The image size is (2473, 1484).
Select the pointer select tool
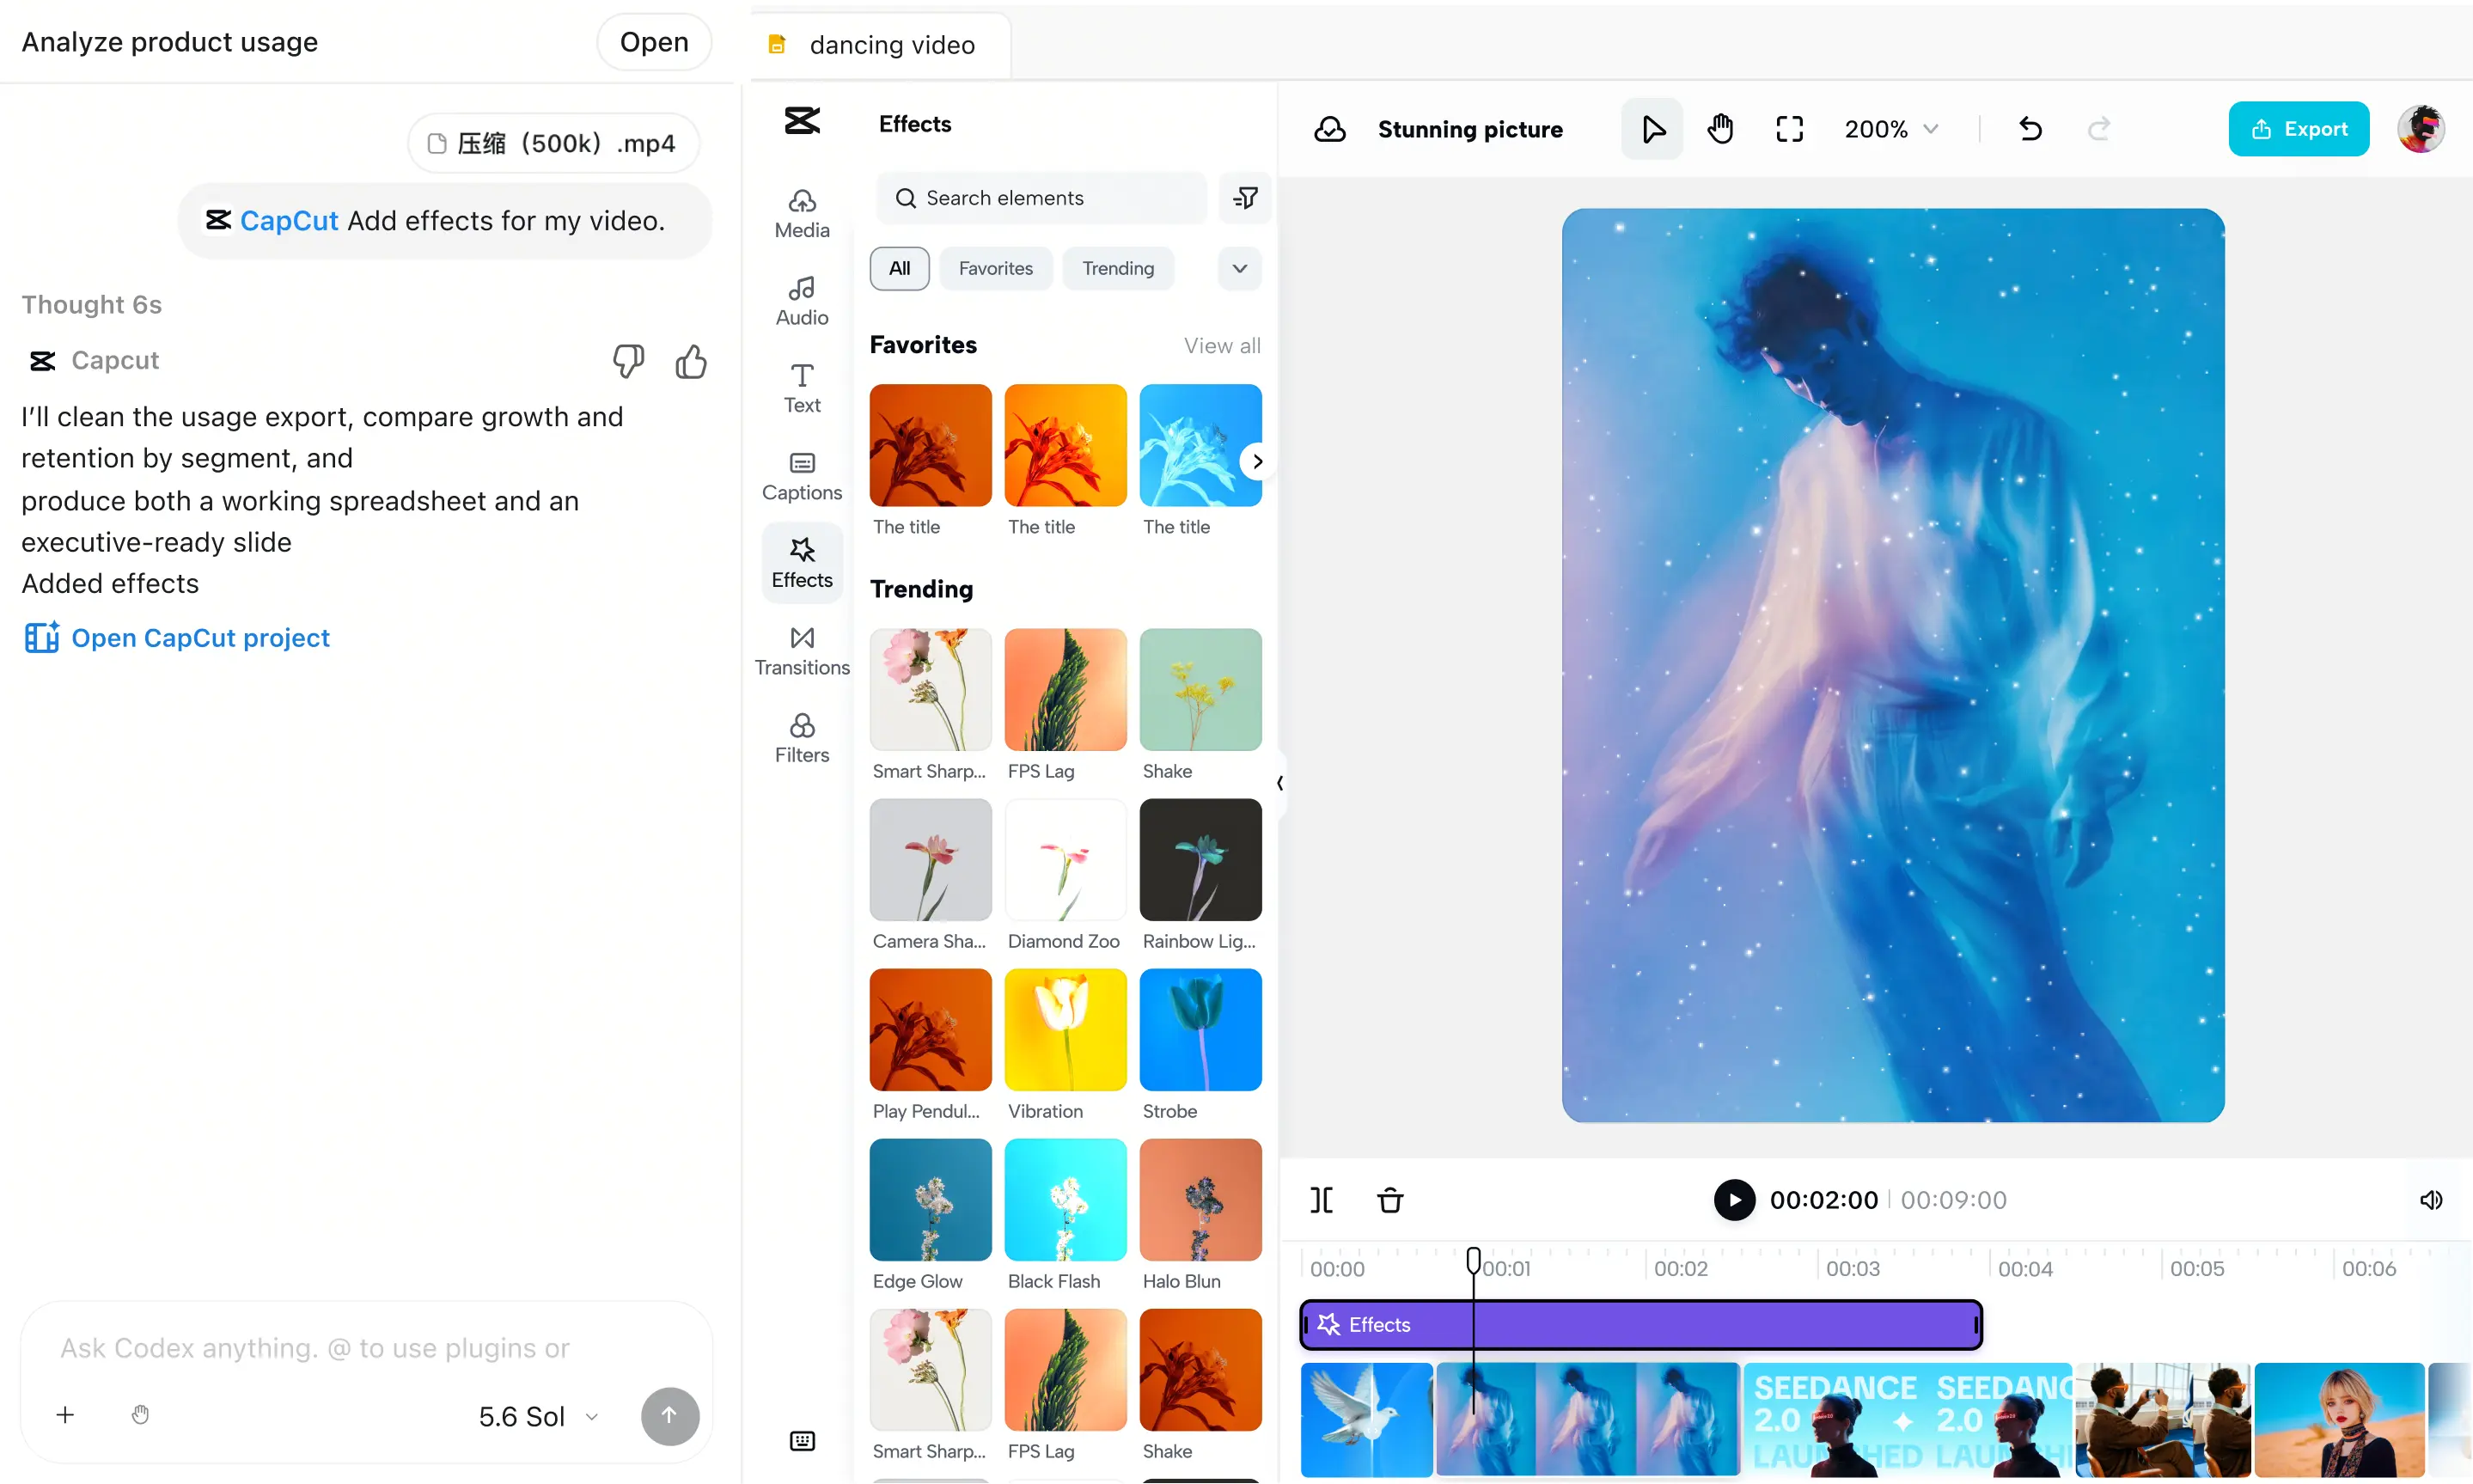tap(1652, 129)
